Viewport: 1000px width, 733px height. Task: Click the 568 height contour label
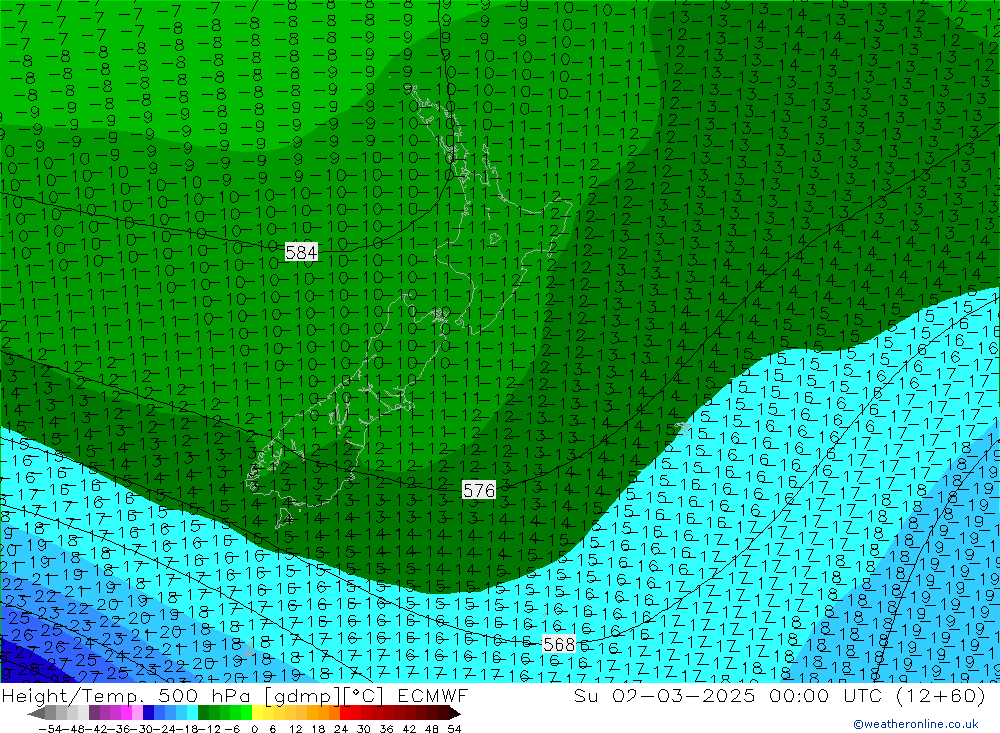coord(559,644)
